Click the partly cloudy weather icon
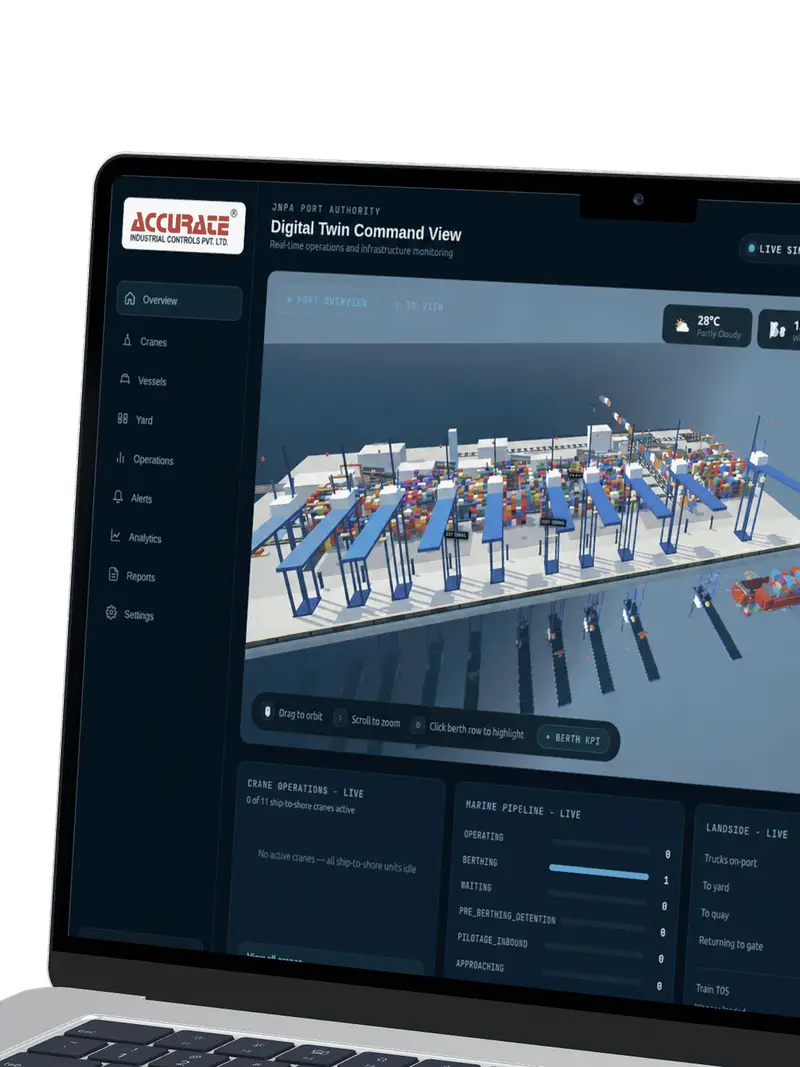Screen dimensions: 800x1067 [x=682, y=326]
